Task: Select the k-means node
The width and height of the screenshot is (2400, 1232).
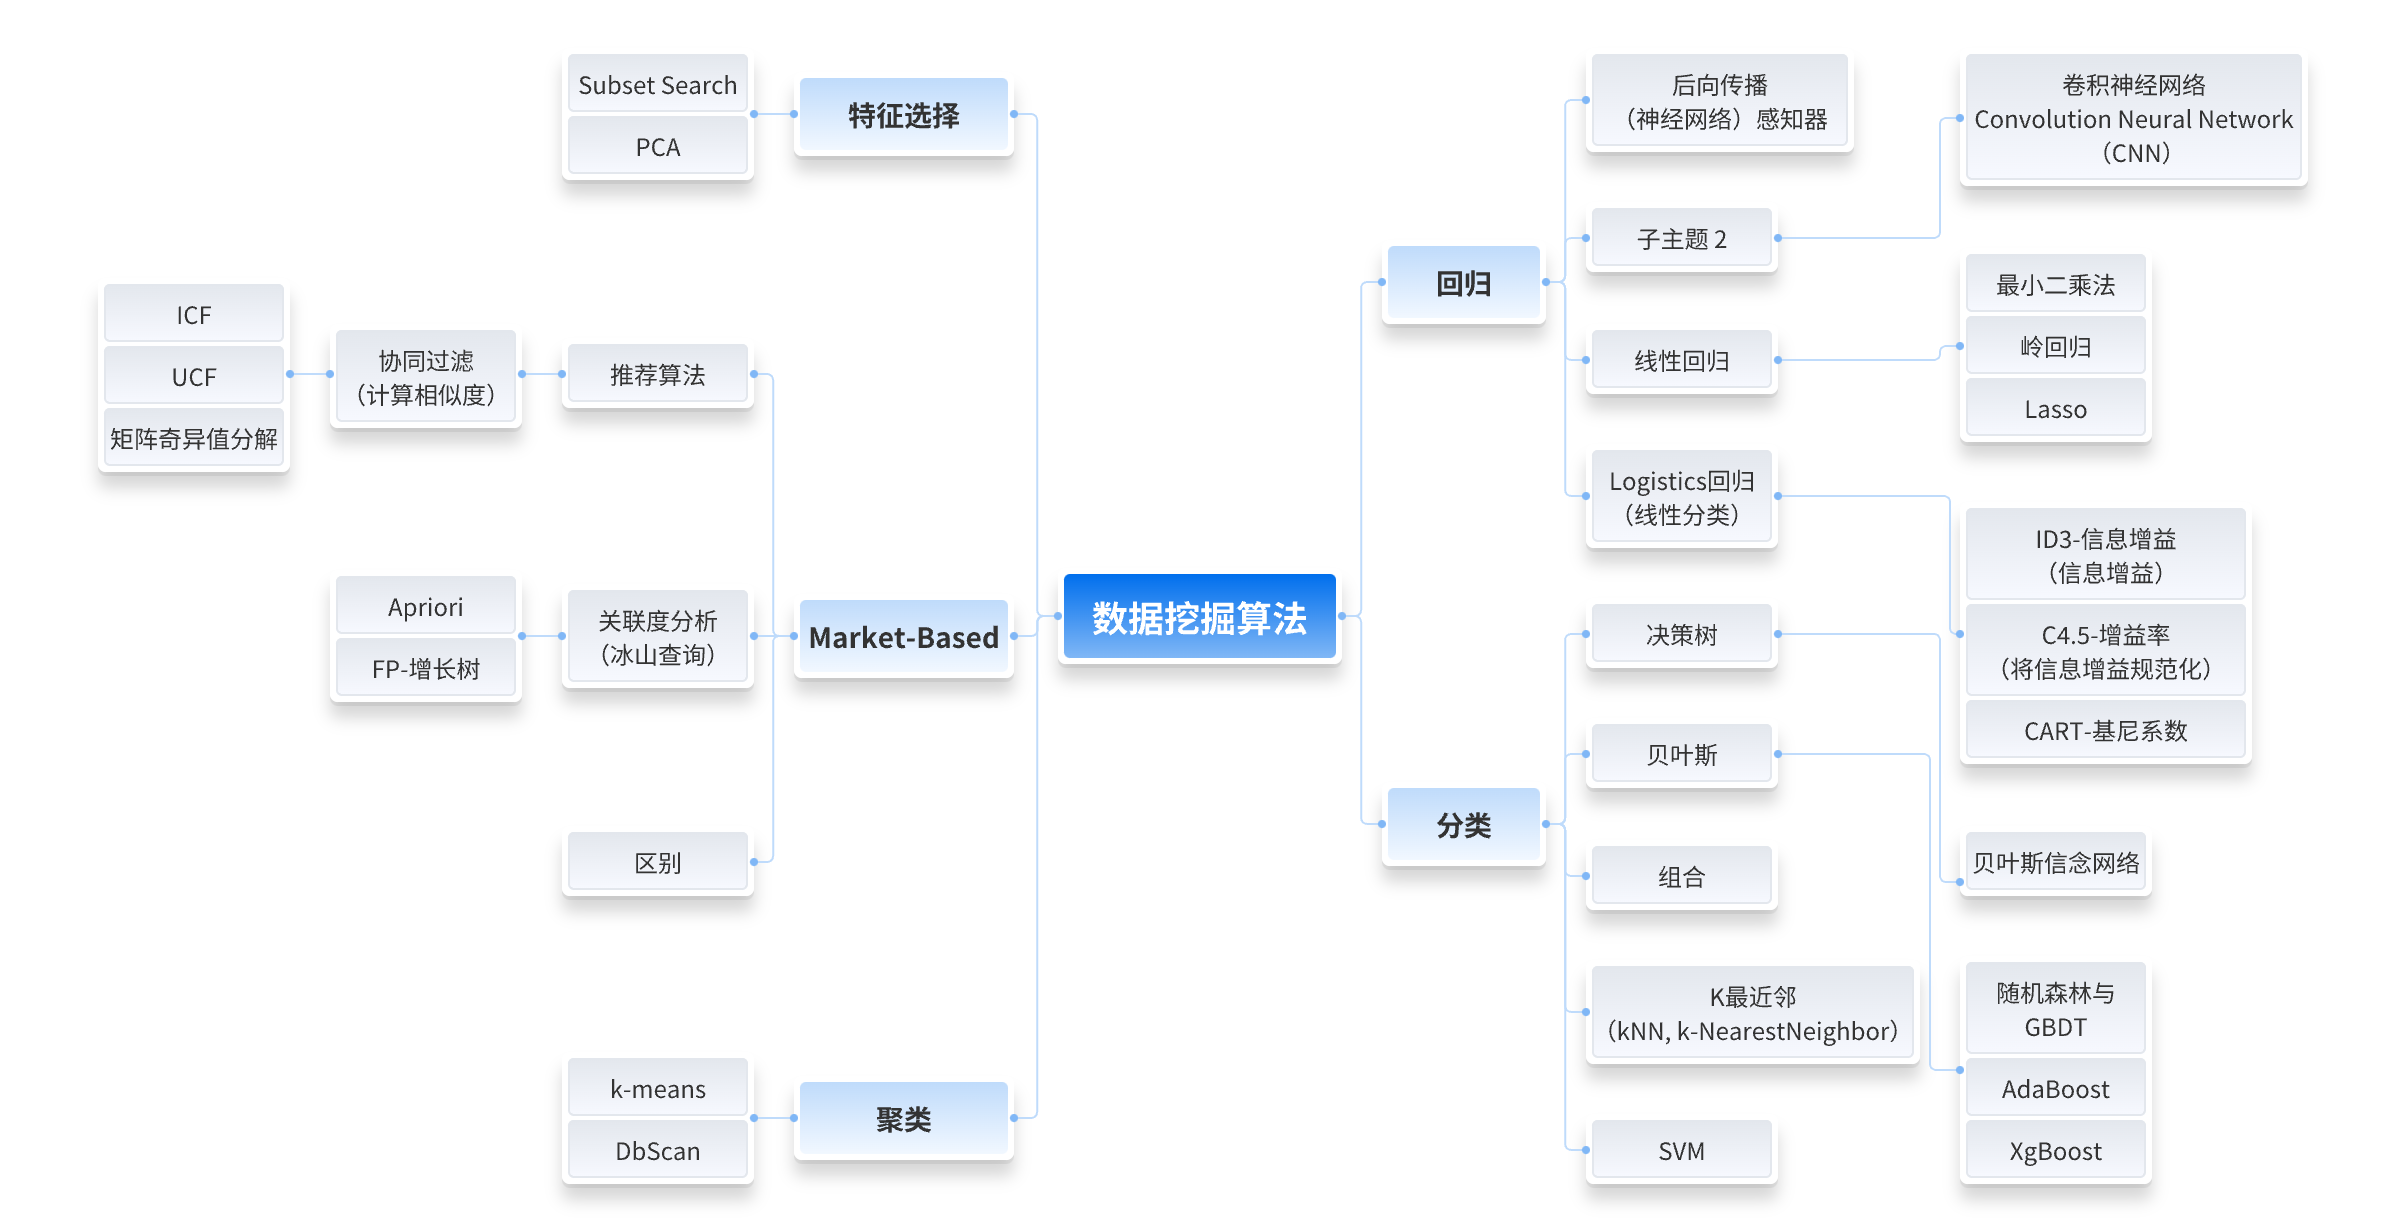Action: [x=657, y=1089]
